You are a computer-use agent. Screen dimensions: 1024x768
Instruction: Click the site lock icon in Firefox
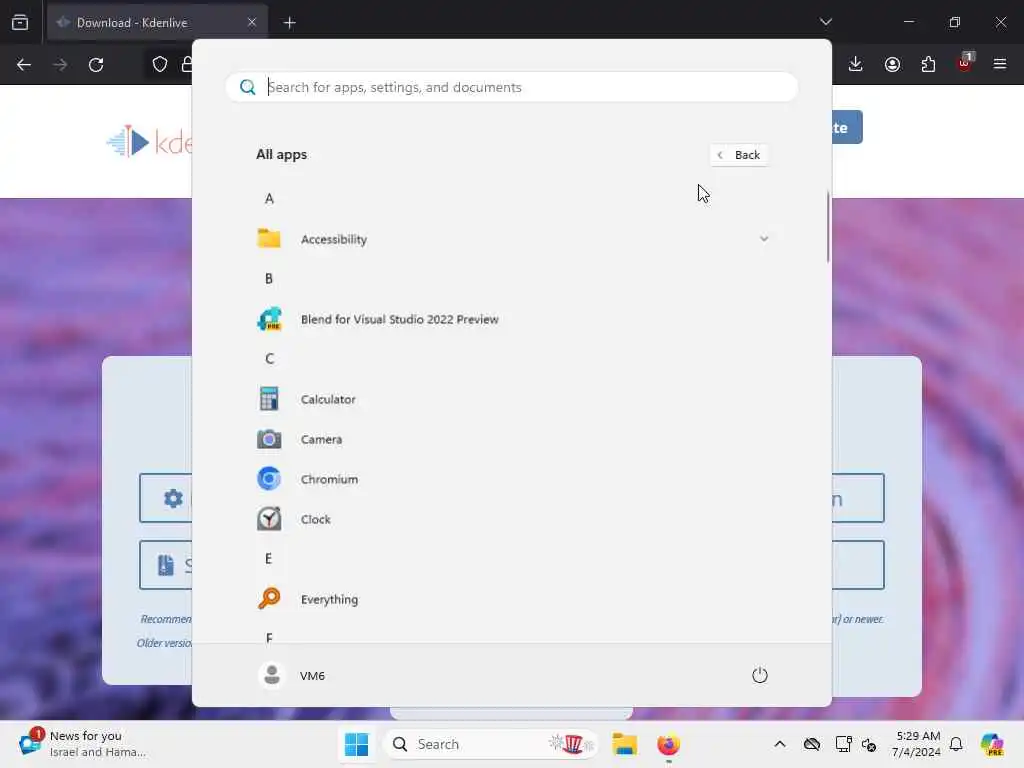187,65
